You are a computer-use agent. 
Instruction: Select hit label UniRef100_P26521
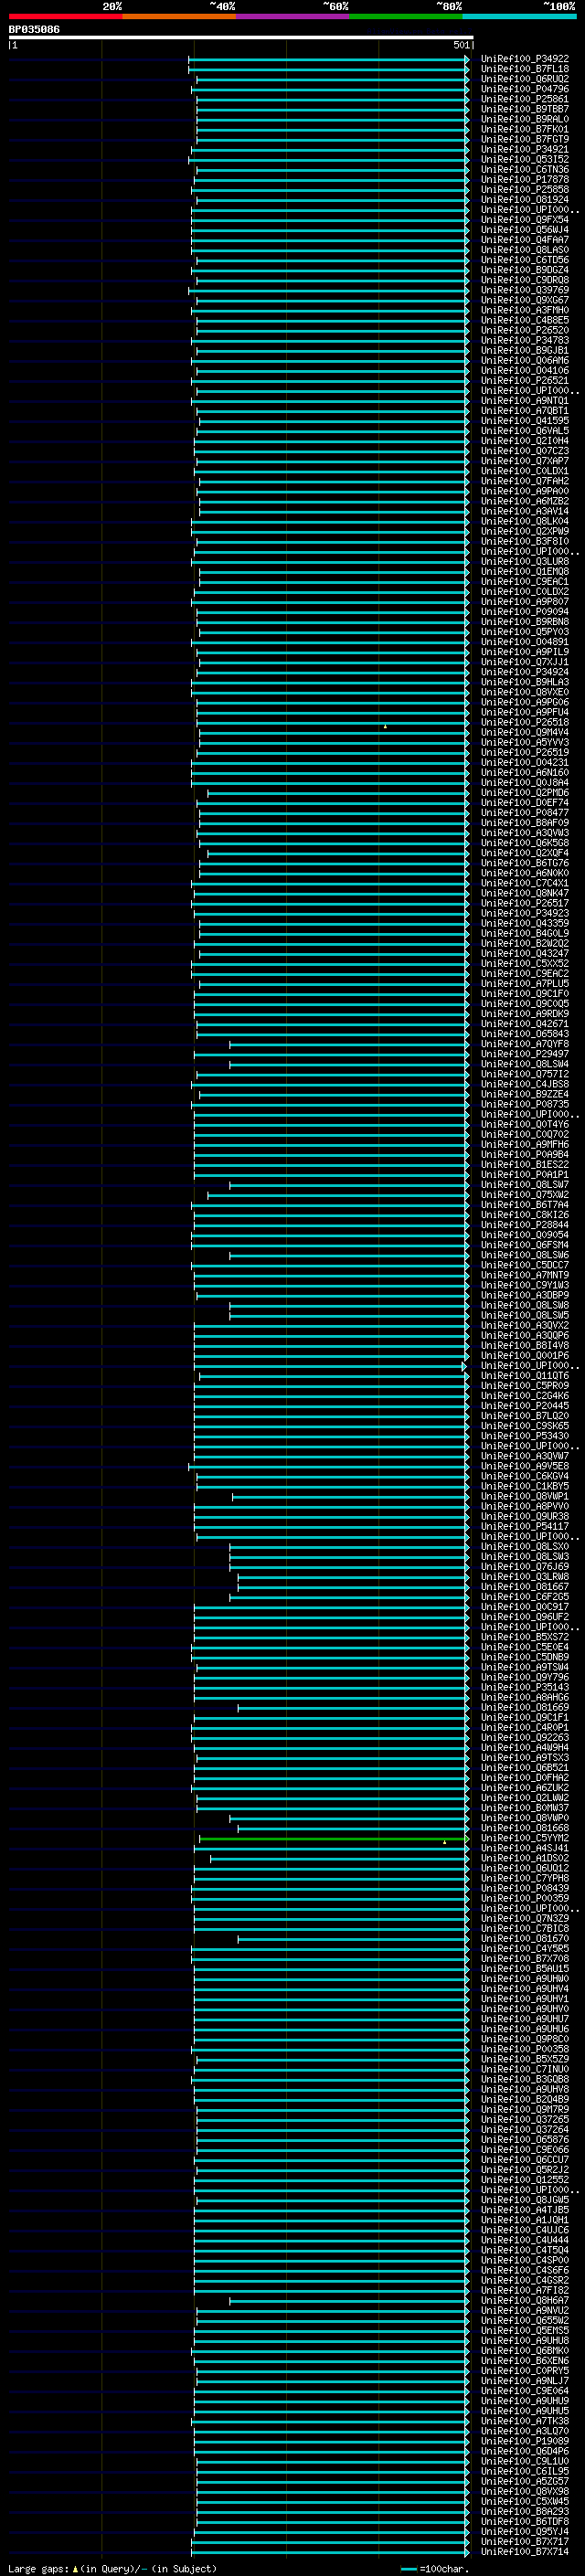tap(525, 380)
